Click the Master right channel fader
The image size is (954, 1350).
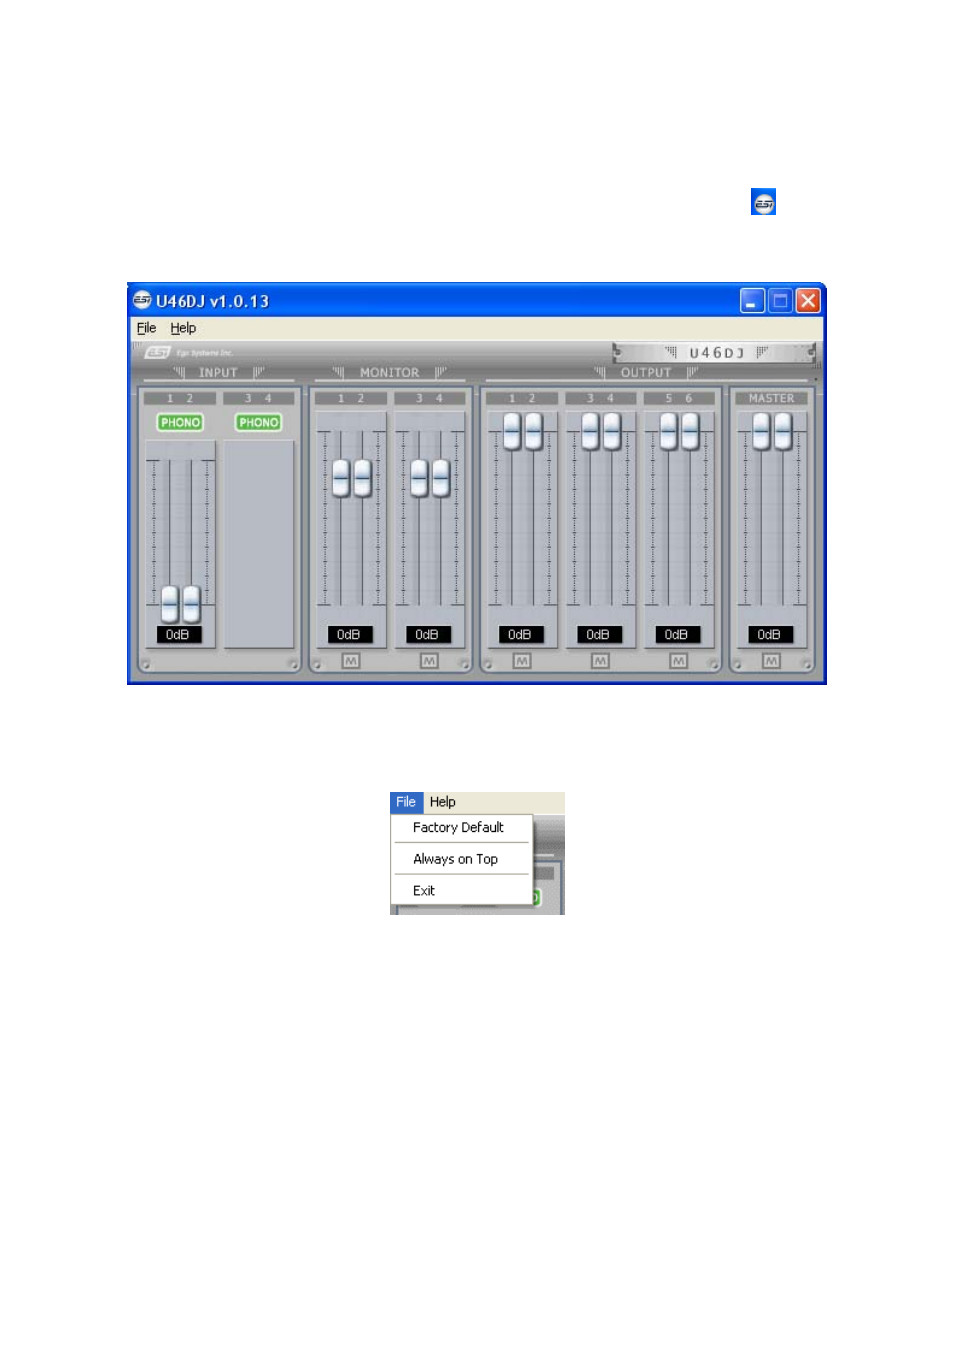pyautogui.click(x=783, y=431)
